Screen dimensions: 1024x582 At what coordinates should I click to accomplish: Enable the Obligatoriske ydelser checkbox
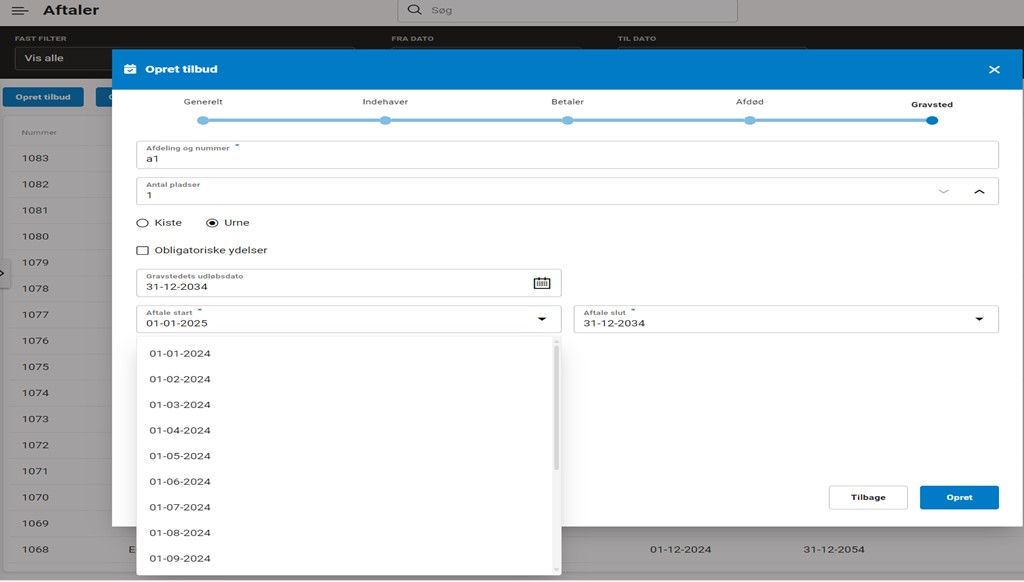[142, 250]
